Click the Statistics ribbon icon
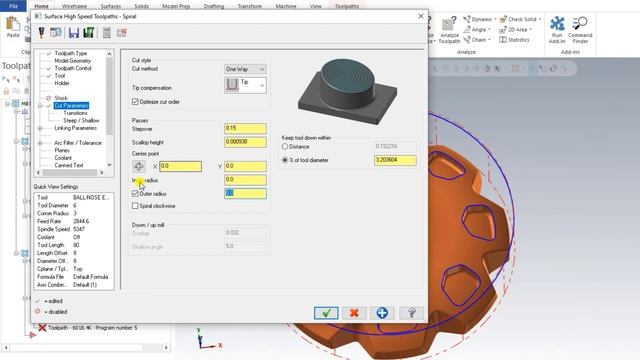The height and width of the screenshot is (360, 640). [503, 40]
